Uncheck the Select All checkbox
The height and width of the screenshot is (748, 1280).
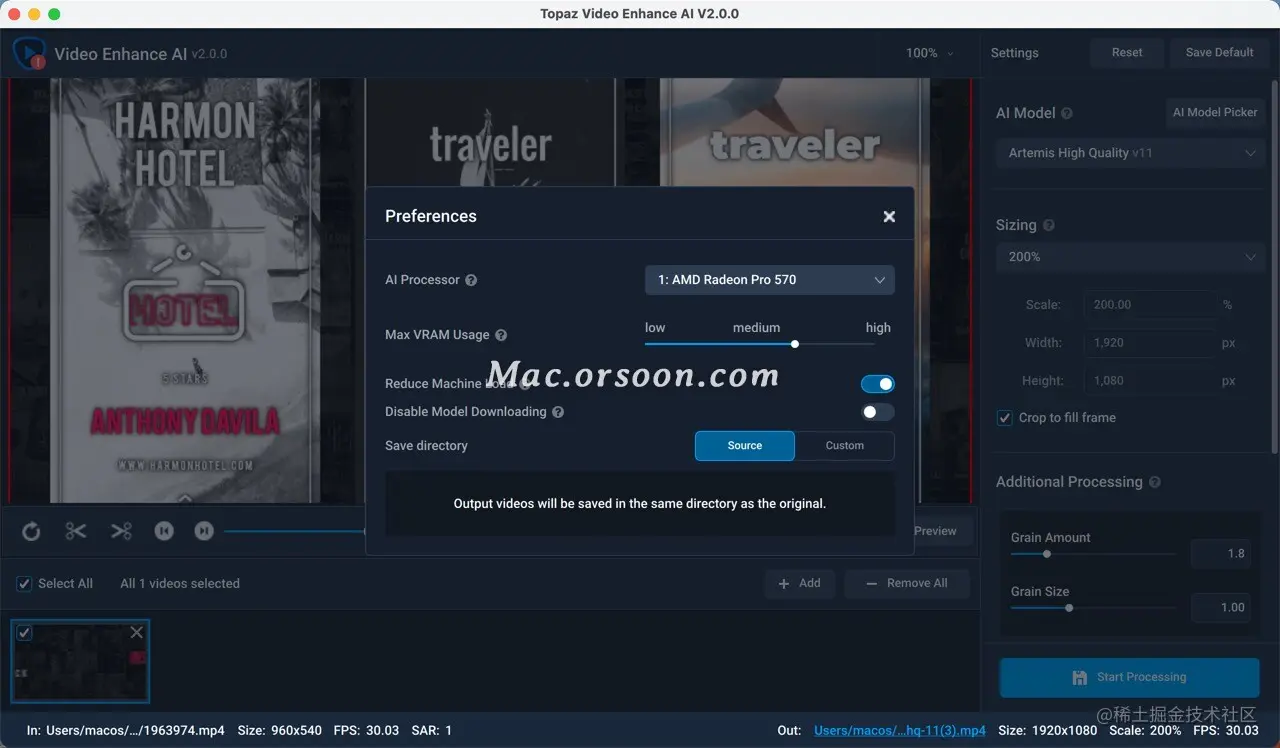(24, 583)
